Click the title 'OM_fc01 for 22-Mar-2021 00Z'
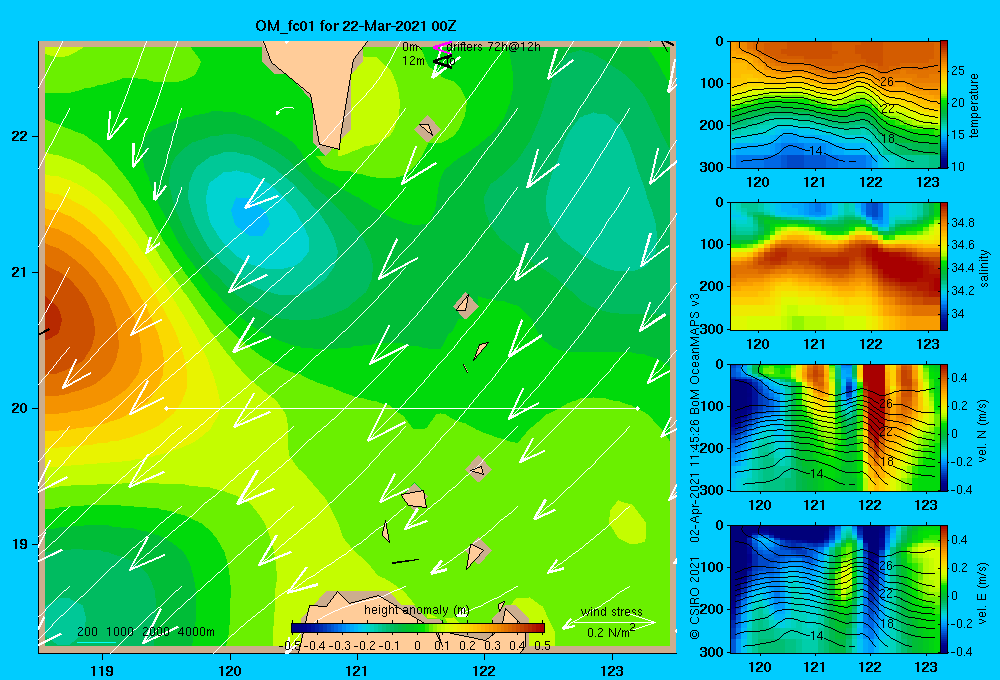 coord(356,26)
